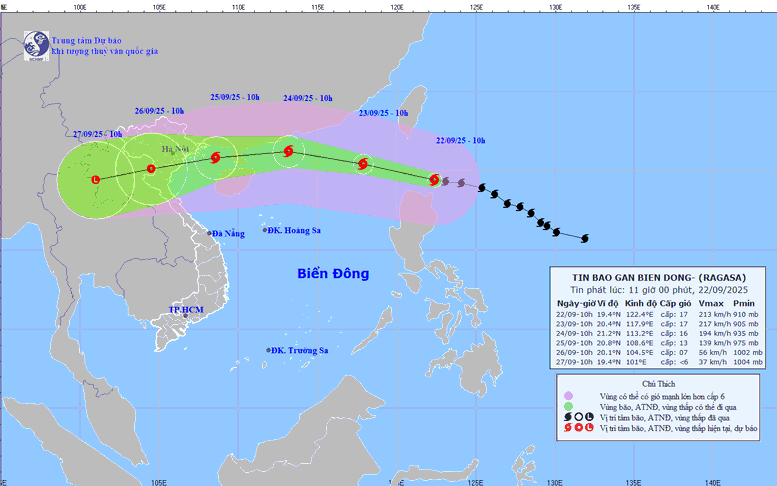Click the red tropical depression circle for 26/09

point(151,169)
